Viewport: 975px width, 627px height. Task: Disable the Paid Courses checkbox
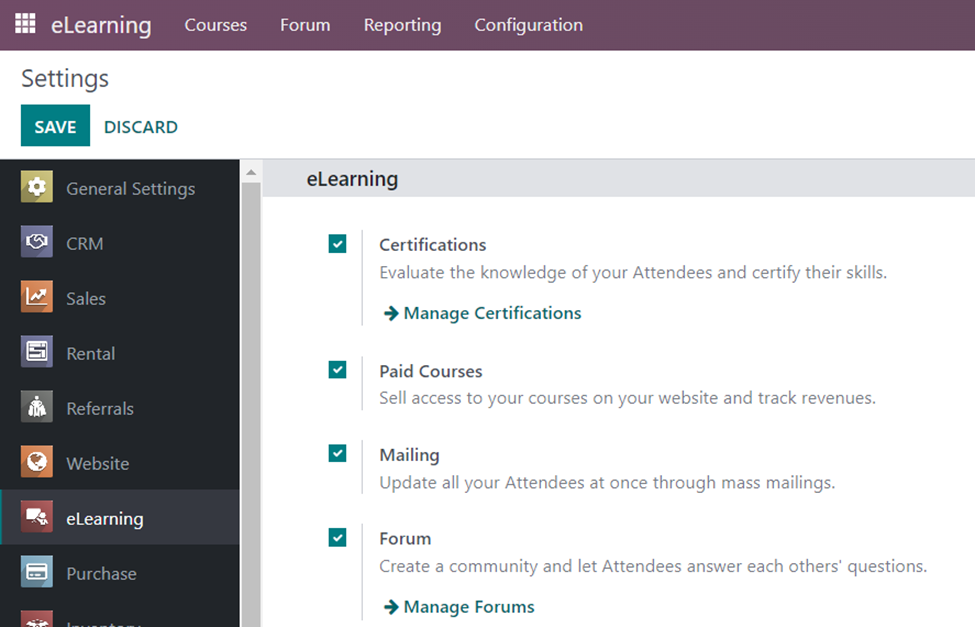tap(338, 370)
